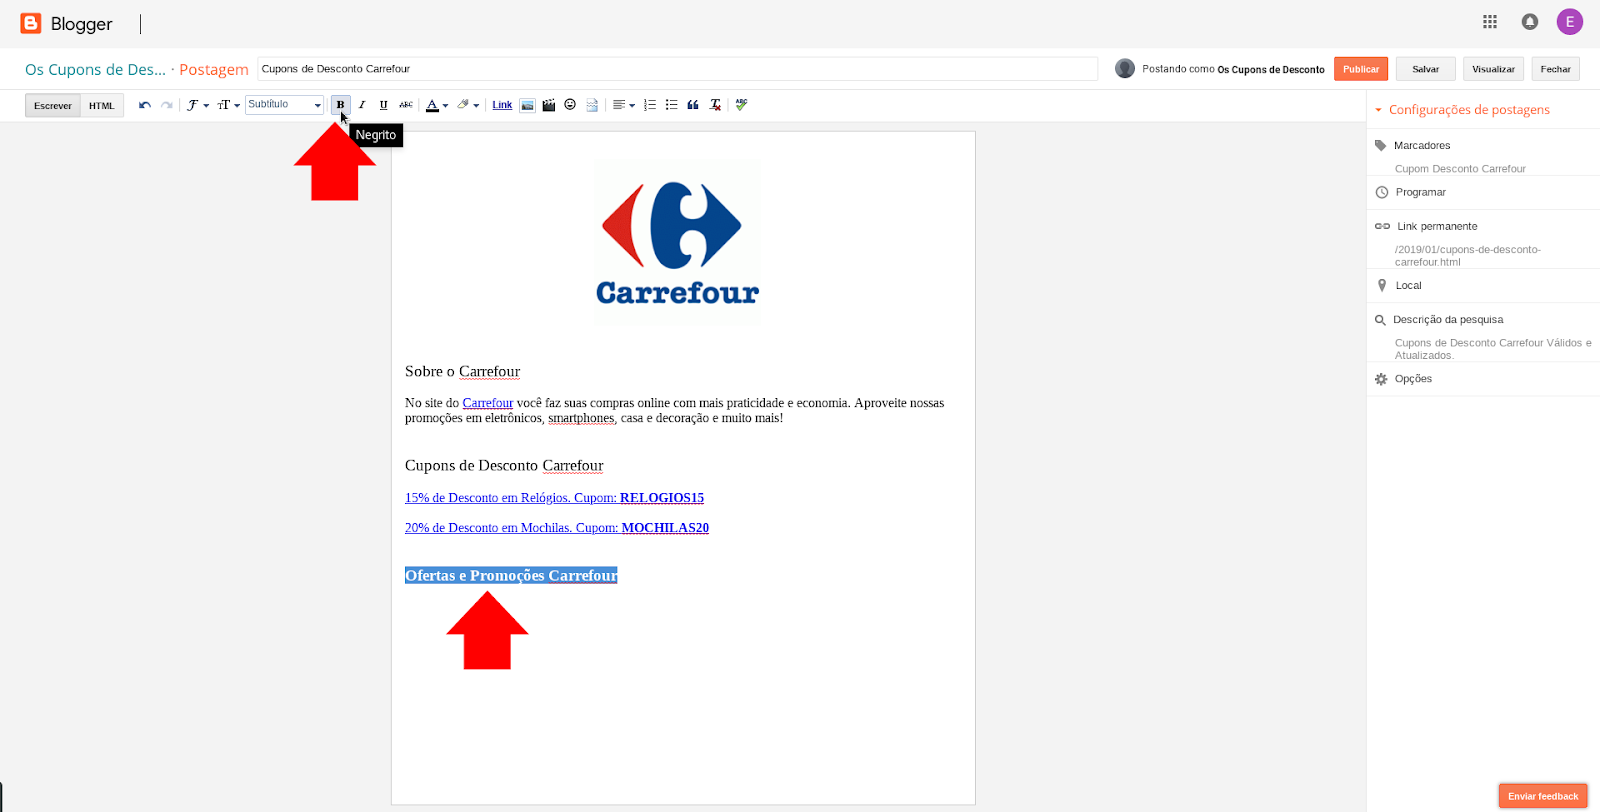Click the Publicar button
The image size is (1600, 812).
pyautogui.click(x=1361, y=69)
